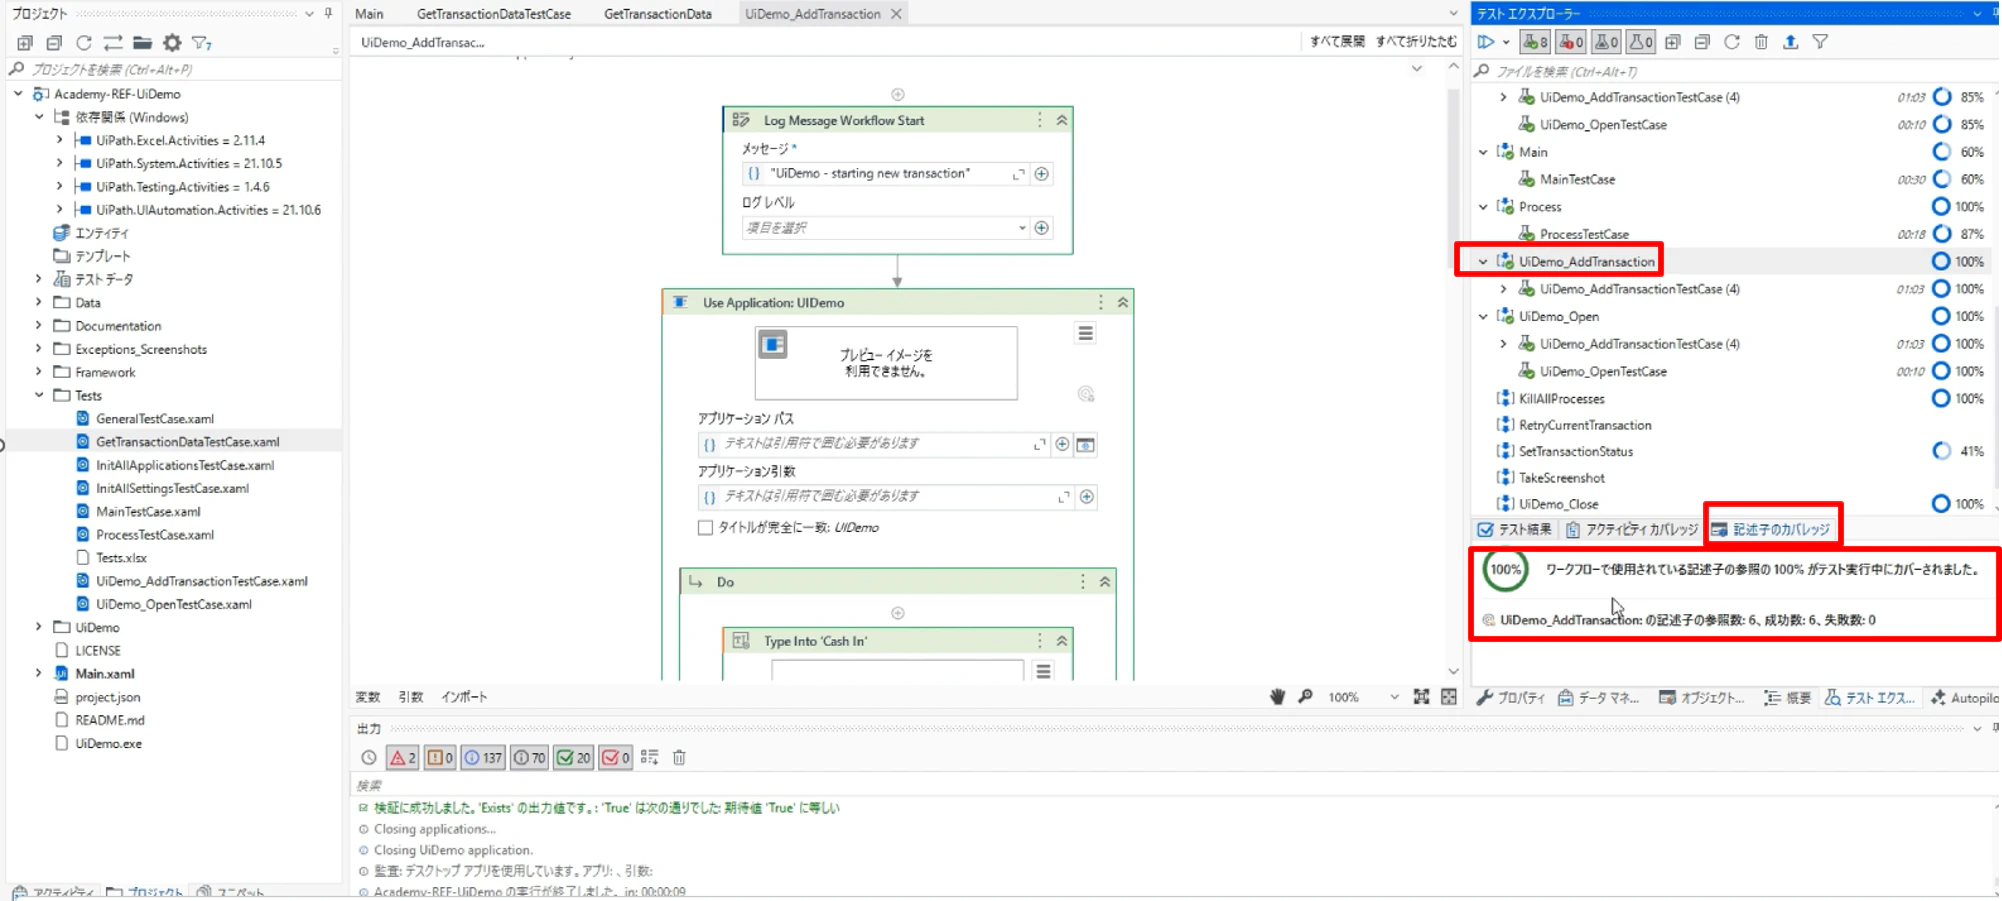
Task: Toggle the output timestamps clock button
Action: click(369, 758)
